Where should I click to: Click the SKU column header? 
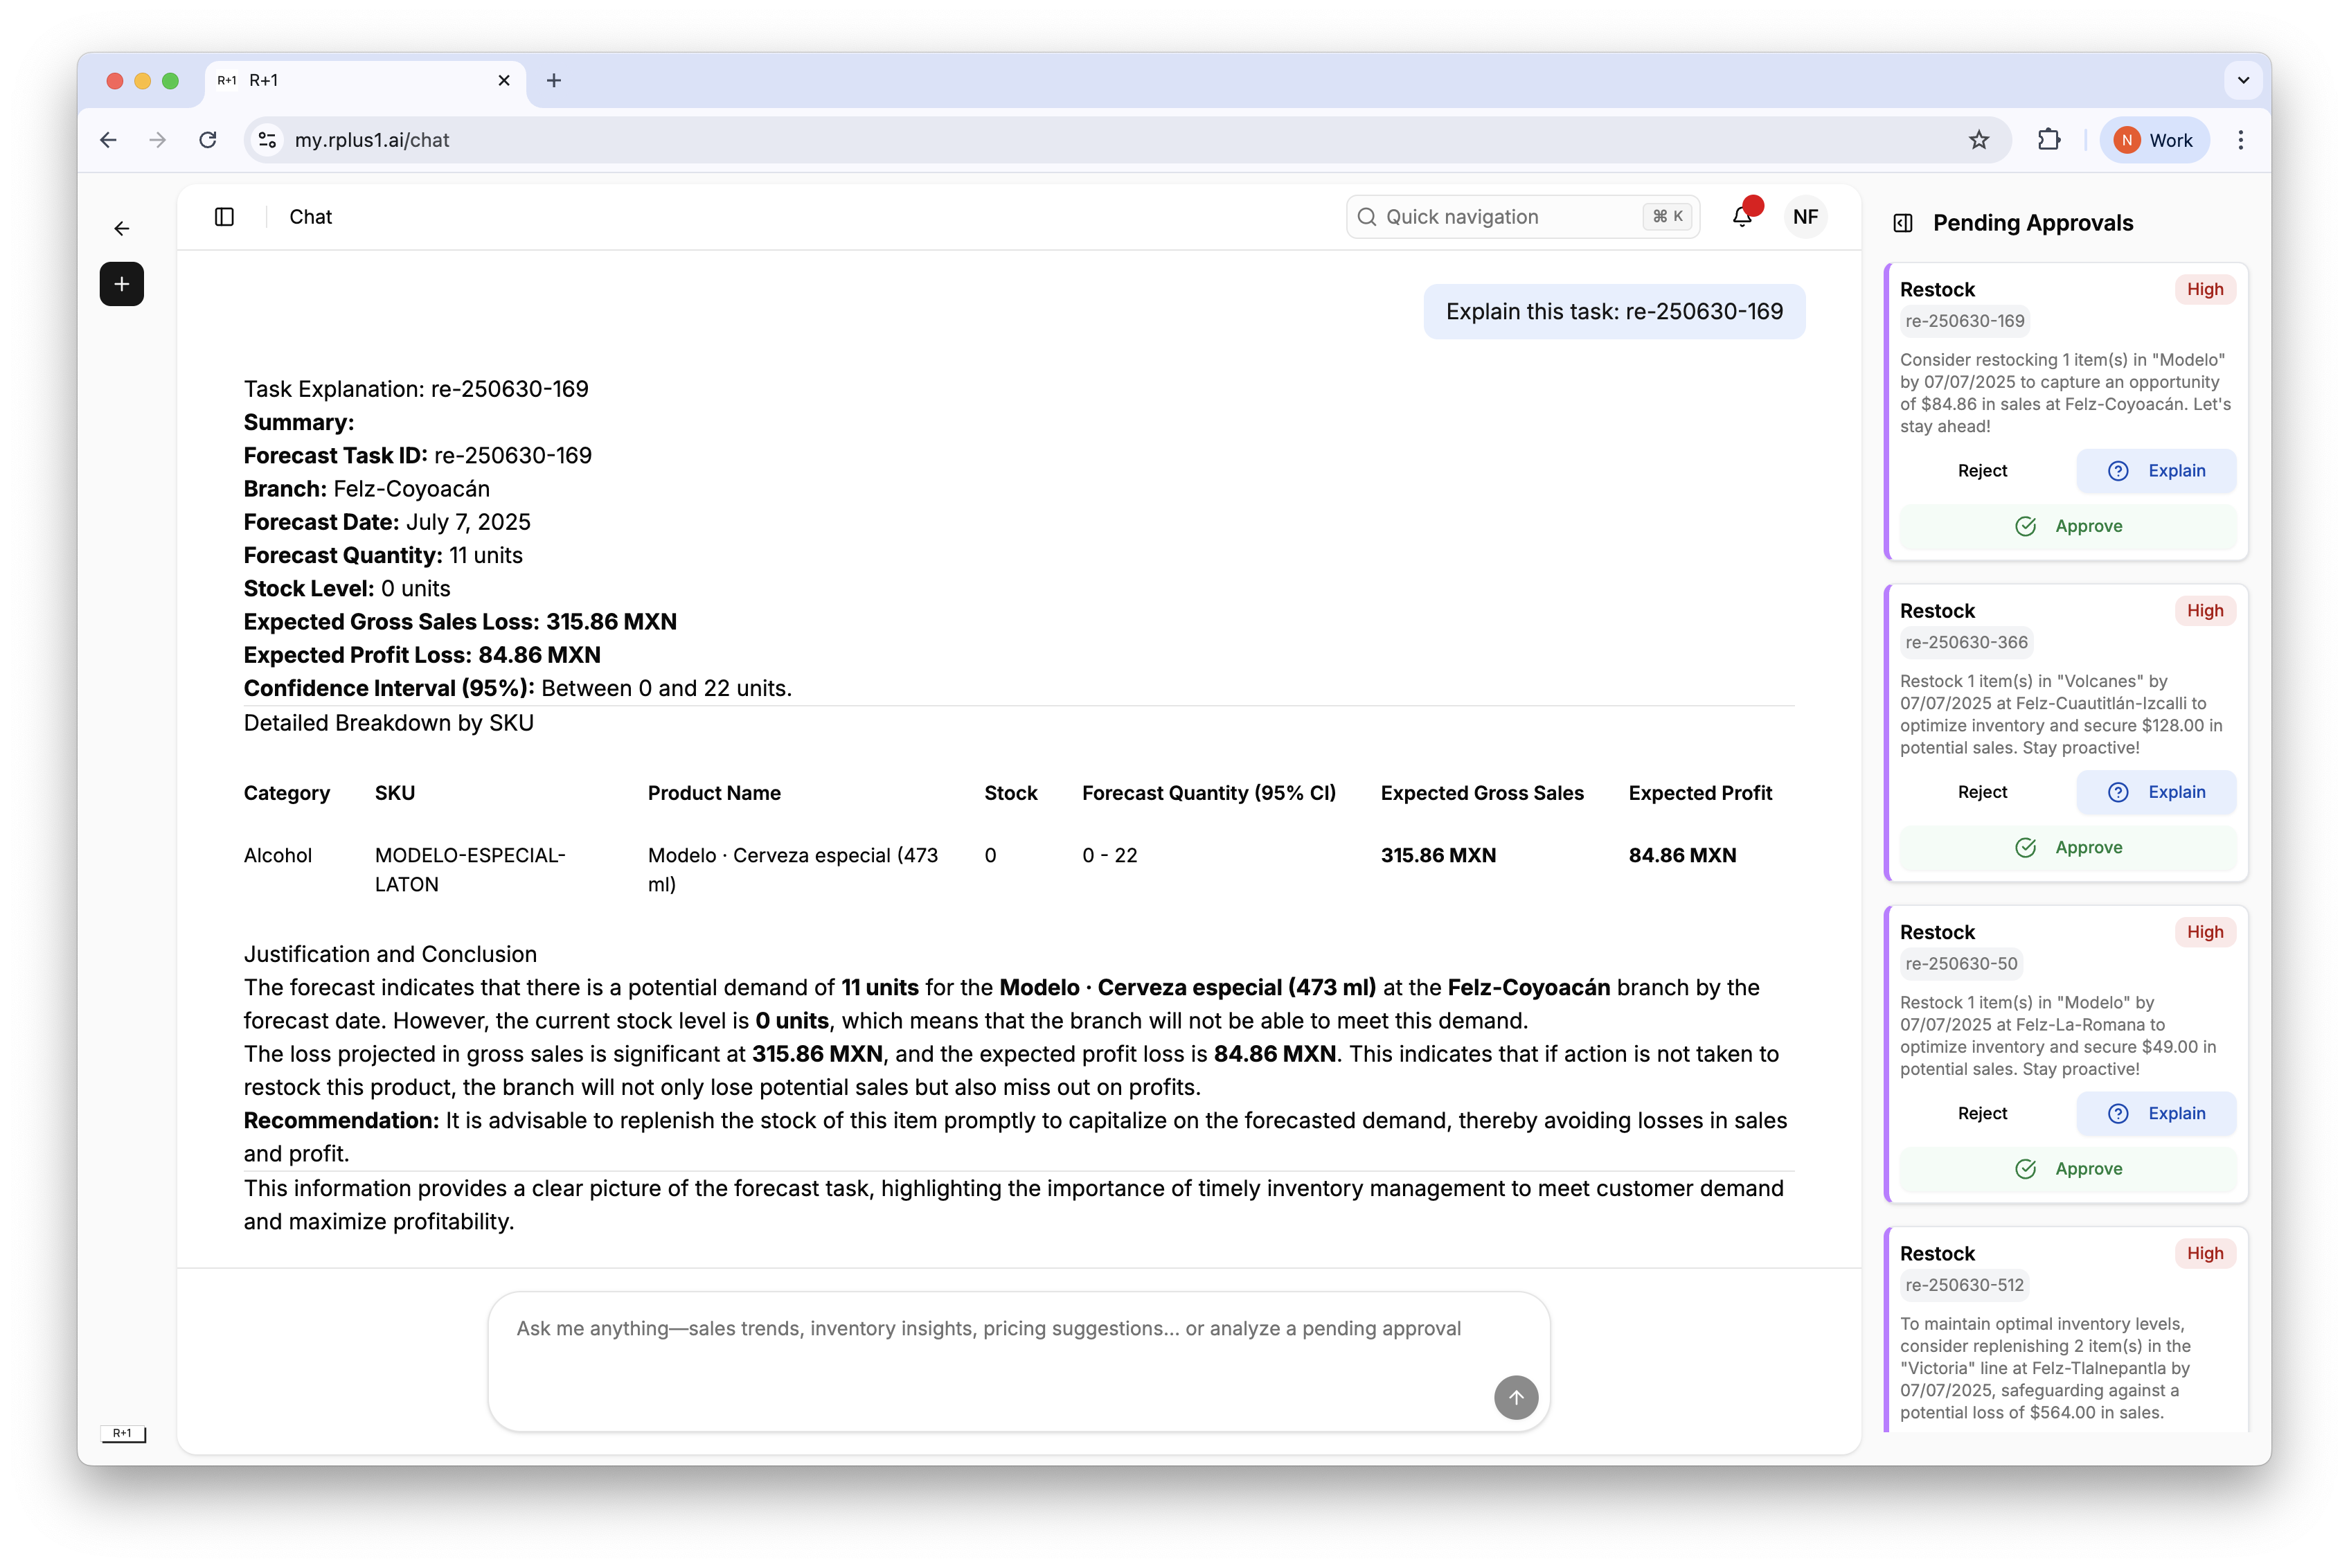(x=395, y=793)
